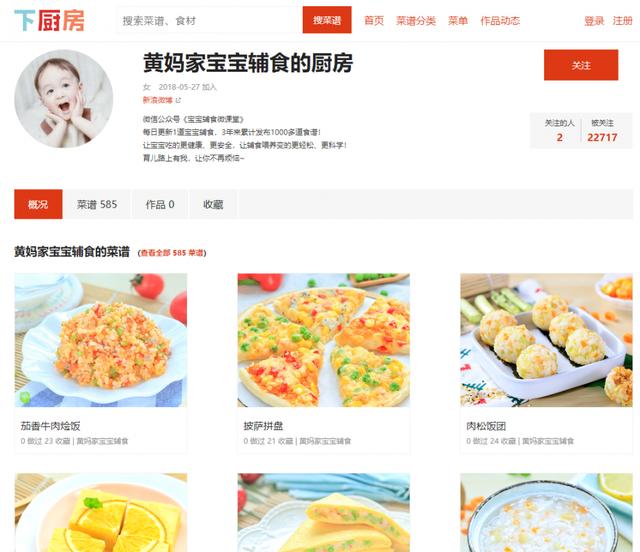This screenshot has width=640, height=552.
Task: Click the 下厨房 logo
Action: 49,20
